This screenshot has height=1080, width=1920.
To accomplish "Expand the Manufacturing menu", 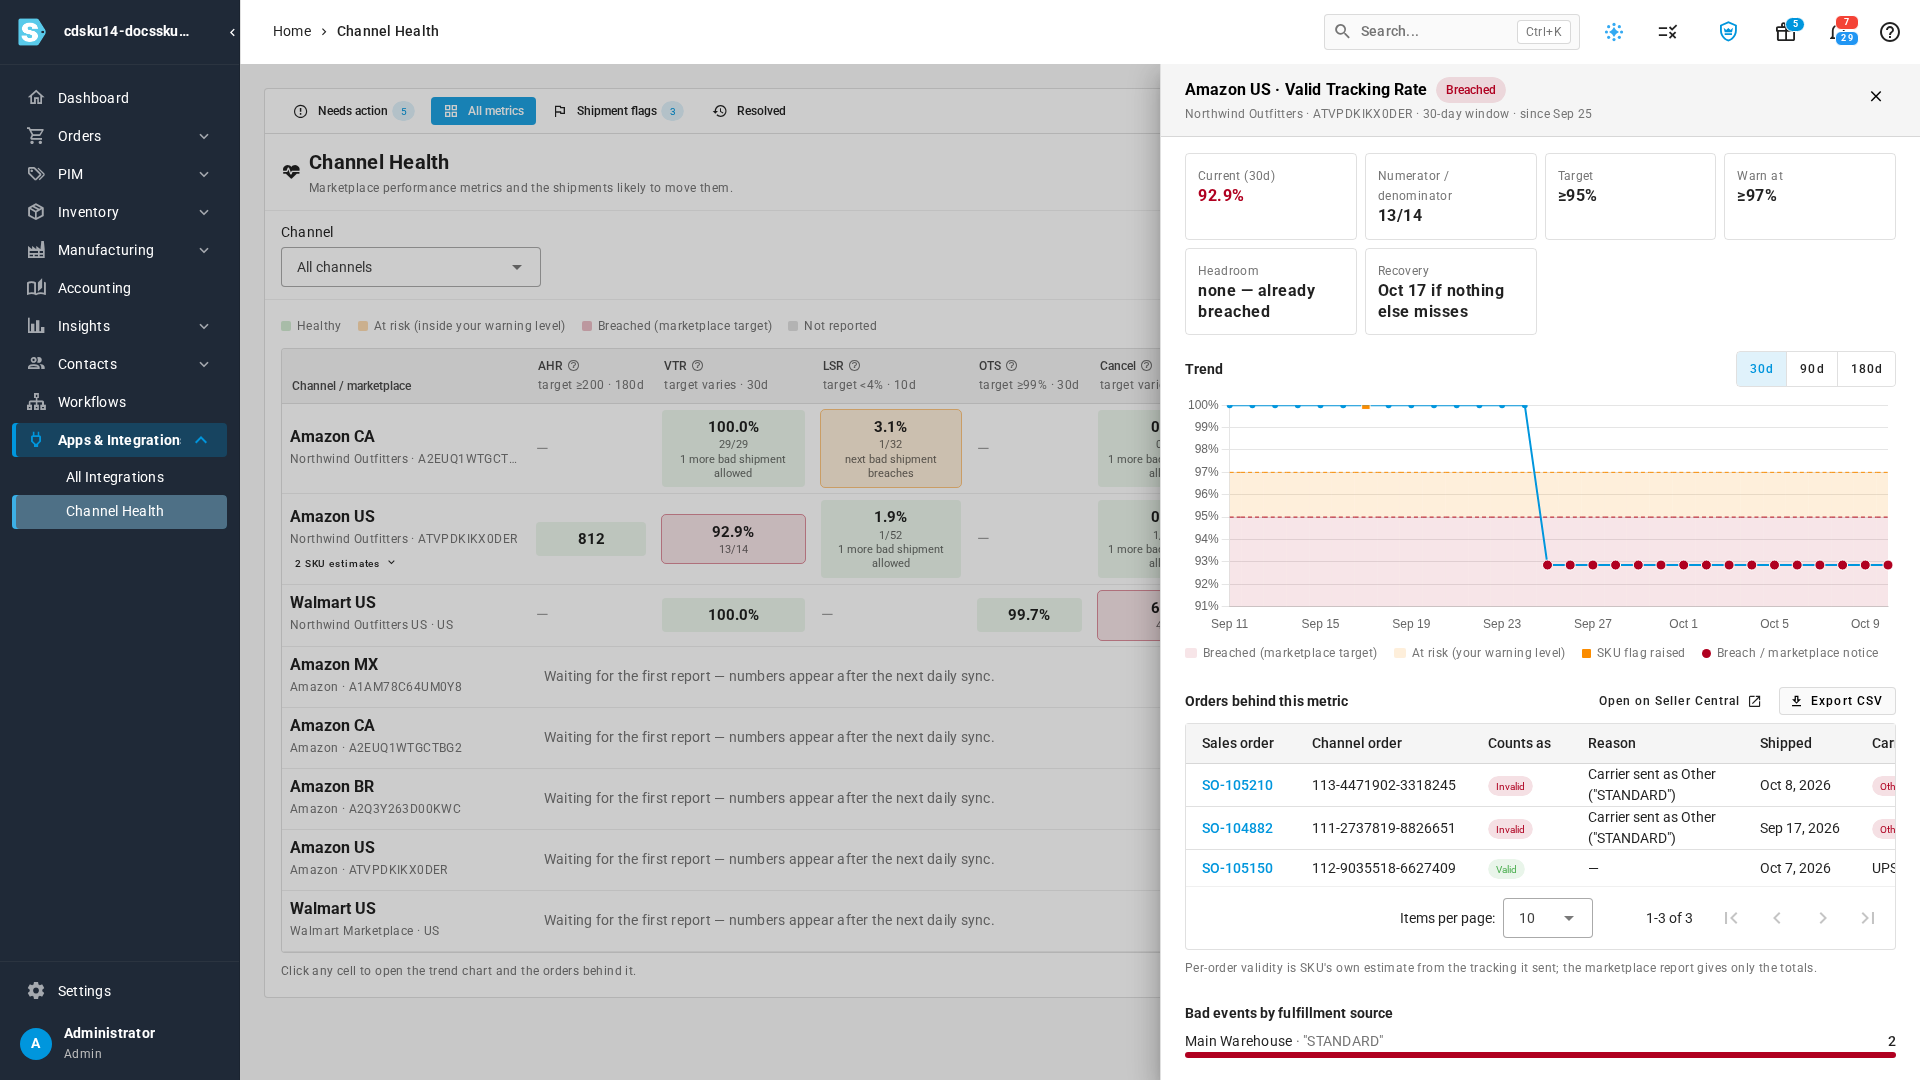I will 120,250.
